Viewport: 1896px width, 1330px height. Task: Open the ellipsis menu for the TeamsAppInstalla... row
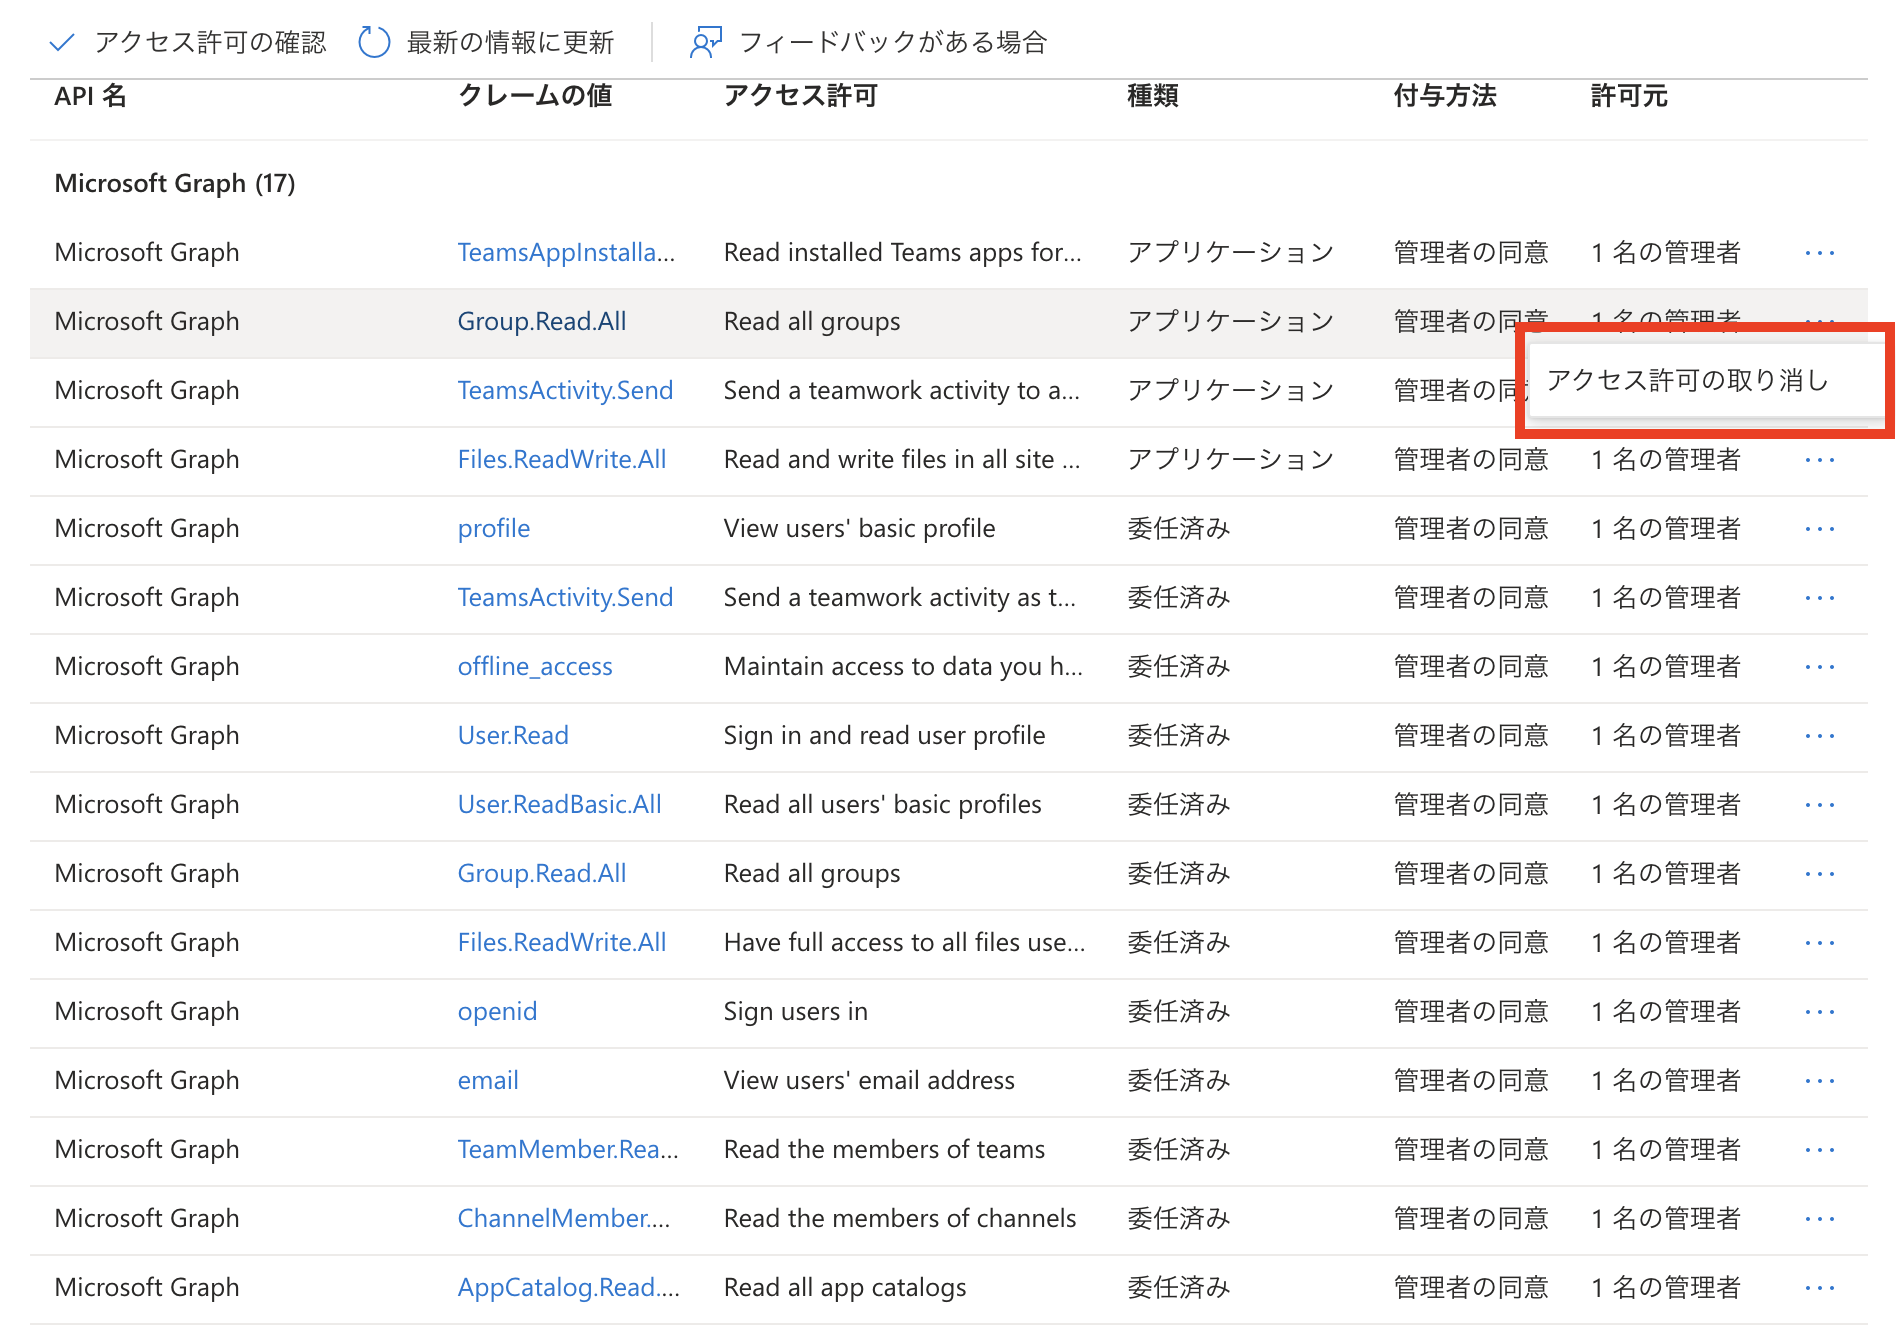click(x=1820, y=253)
